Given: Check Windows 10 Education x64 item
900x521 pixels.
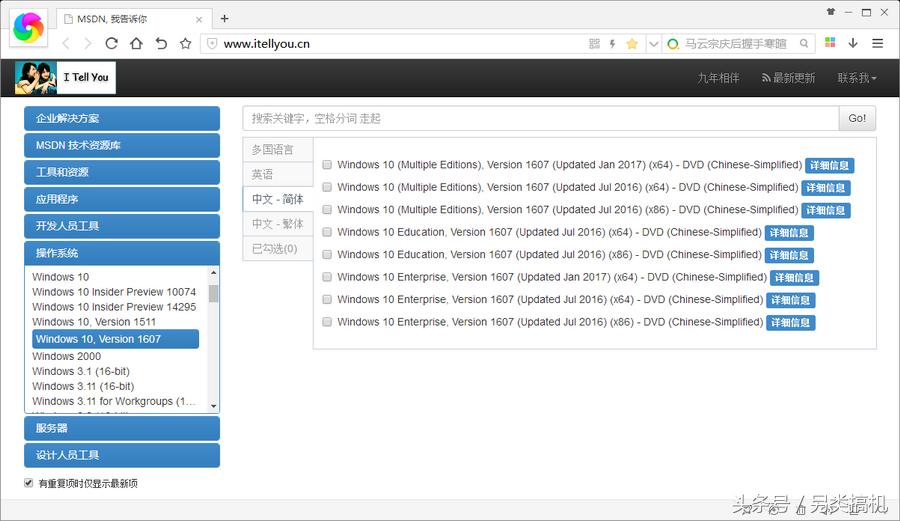Looking at the screenshot, I should click(327, 232).
